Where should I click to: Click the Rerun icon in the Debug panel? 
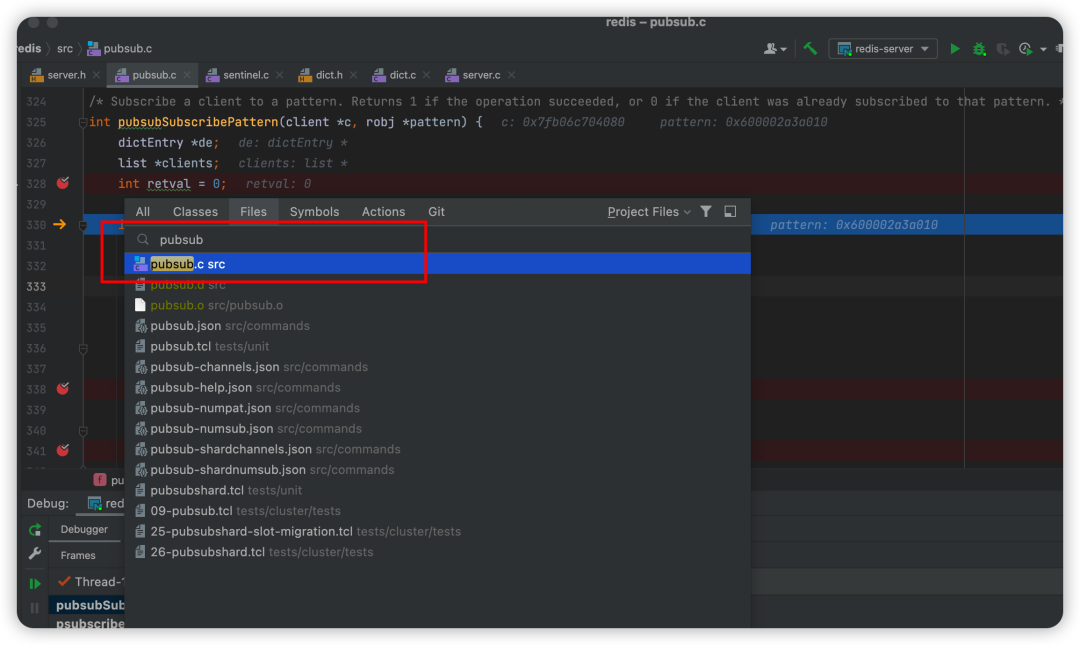click(35, 530)
